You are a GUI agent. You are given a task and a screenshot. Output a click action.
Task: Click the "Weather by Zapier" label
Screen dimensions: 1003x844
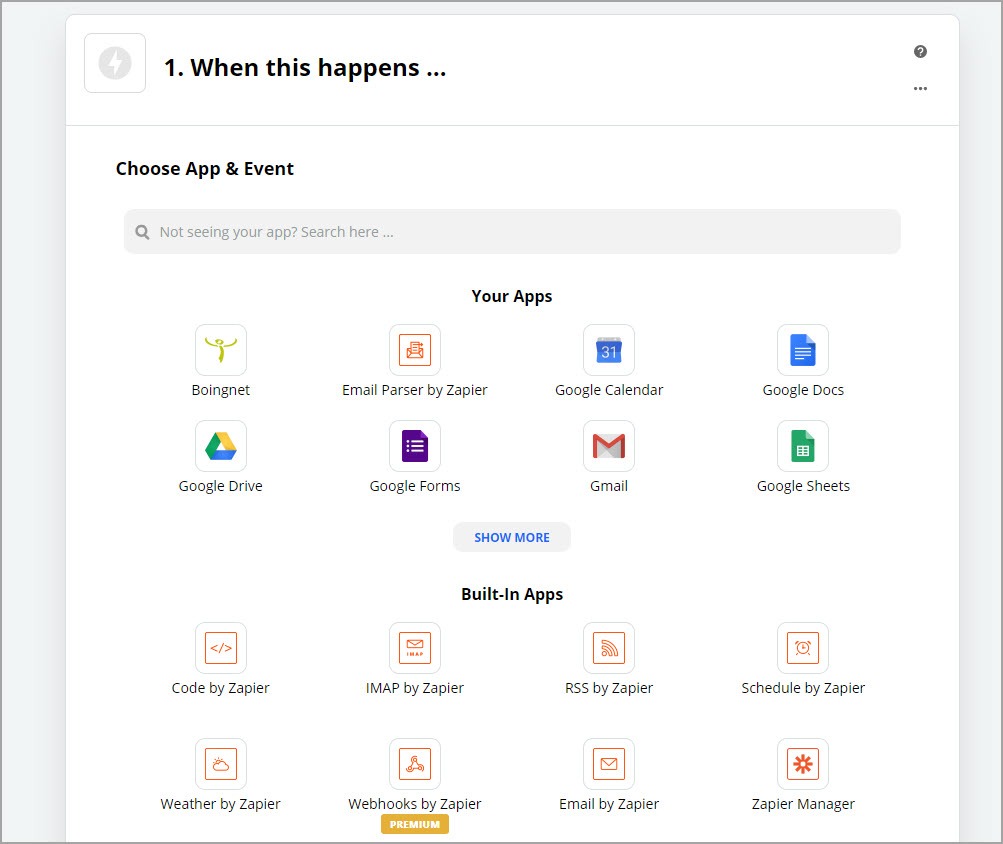pos(221,804)
